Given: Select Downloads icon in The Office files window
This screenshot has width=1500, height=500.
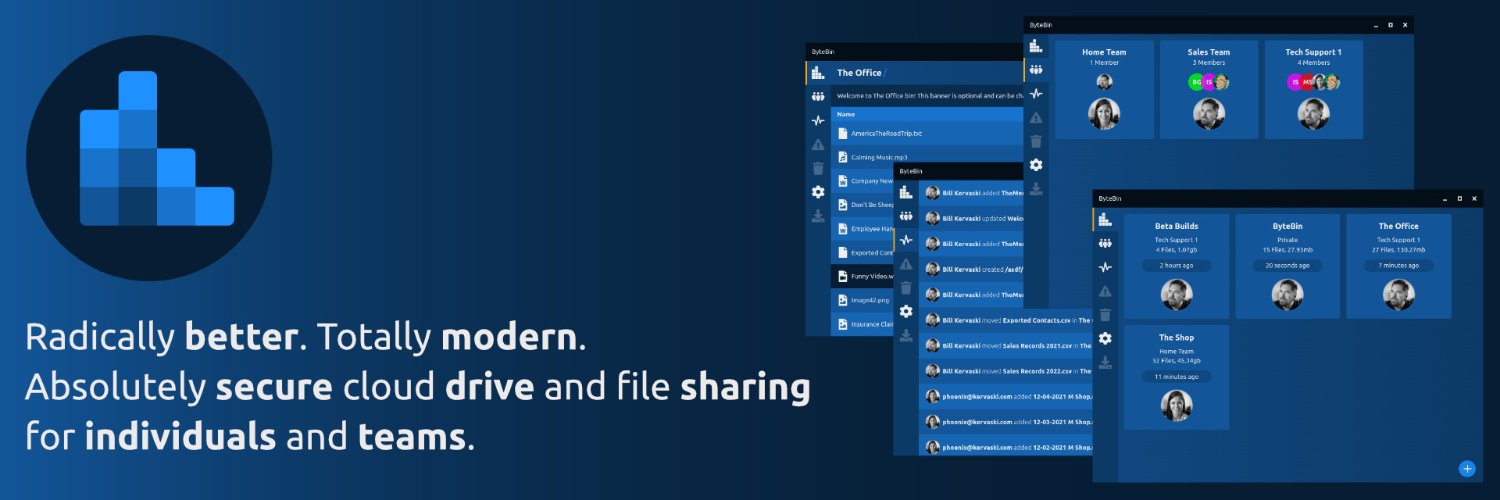Looking at the screenshot, I should (818, 215).
